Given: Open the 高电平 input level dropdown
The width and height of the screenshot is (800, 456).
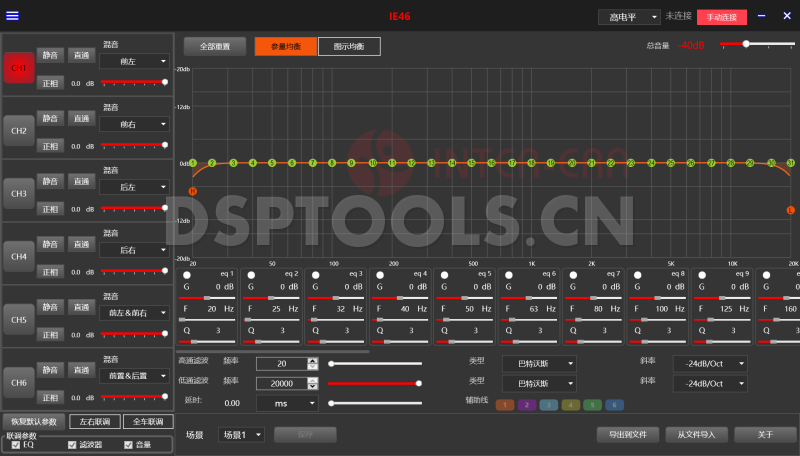Looking at the screenshot, I should click(629, 17).
